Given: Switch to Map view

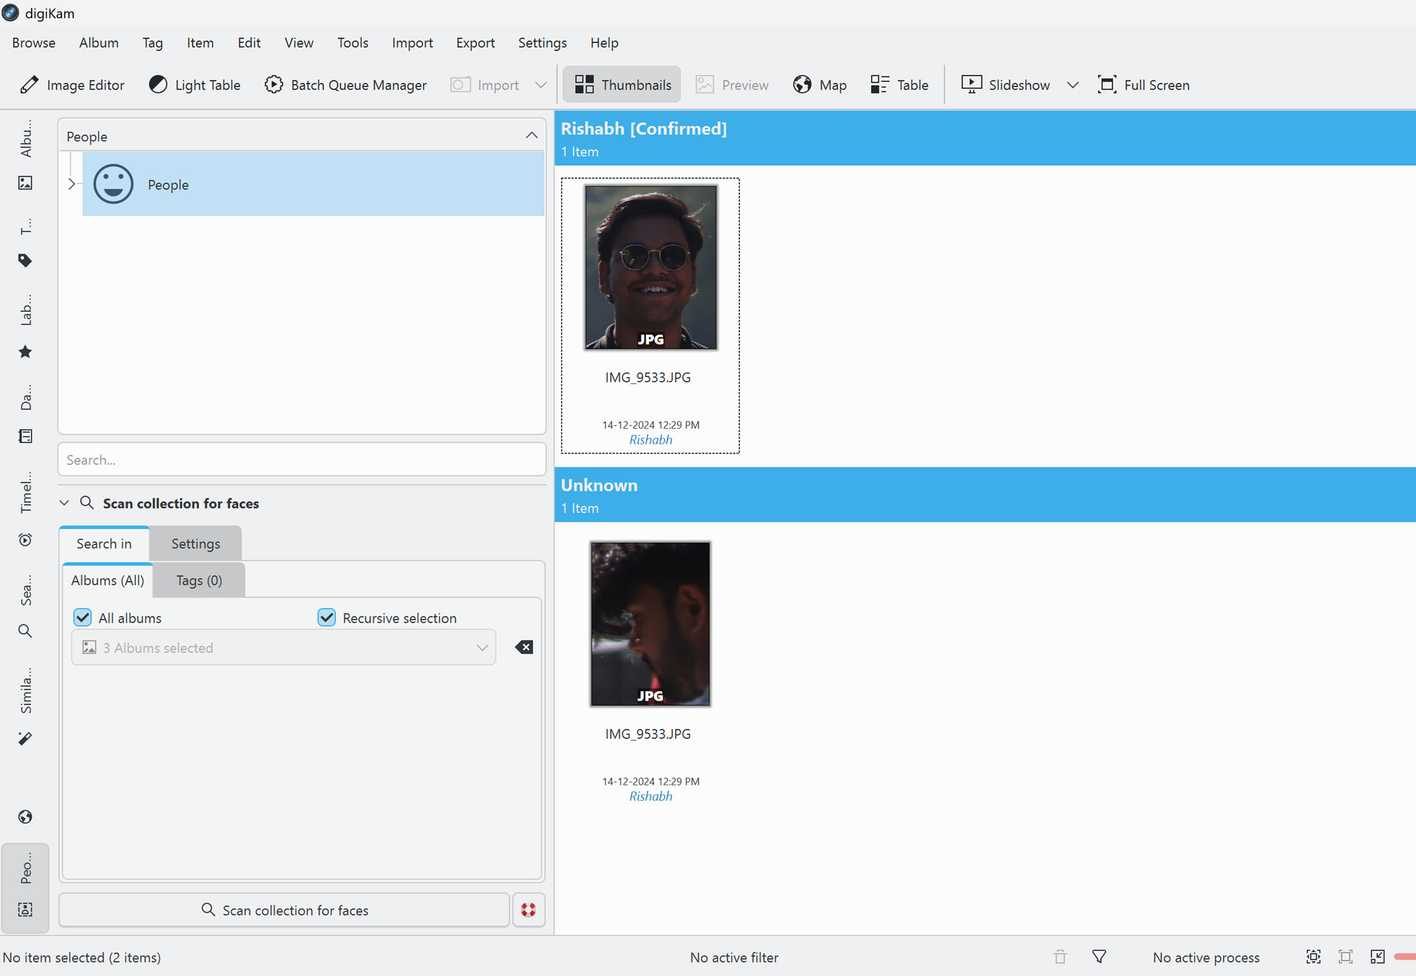Looking at the screenshot, I should 818,84.
